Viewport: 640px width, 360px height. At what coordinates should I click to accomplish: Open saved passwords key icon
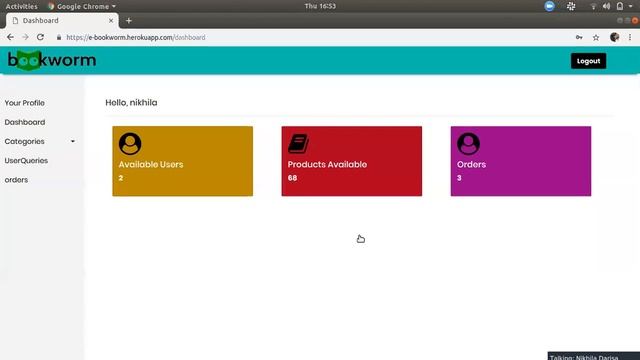[579, 37]
